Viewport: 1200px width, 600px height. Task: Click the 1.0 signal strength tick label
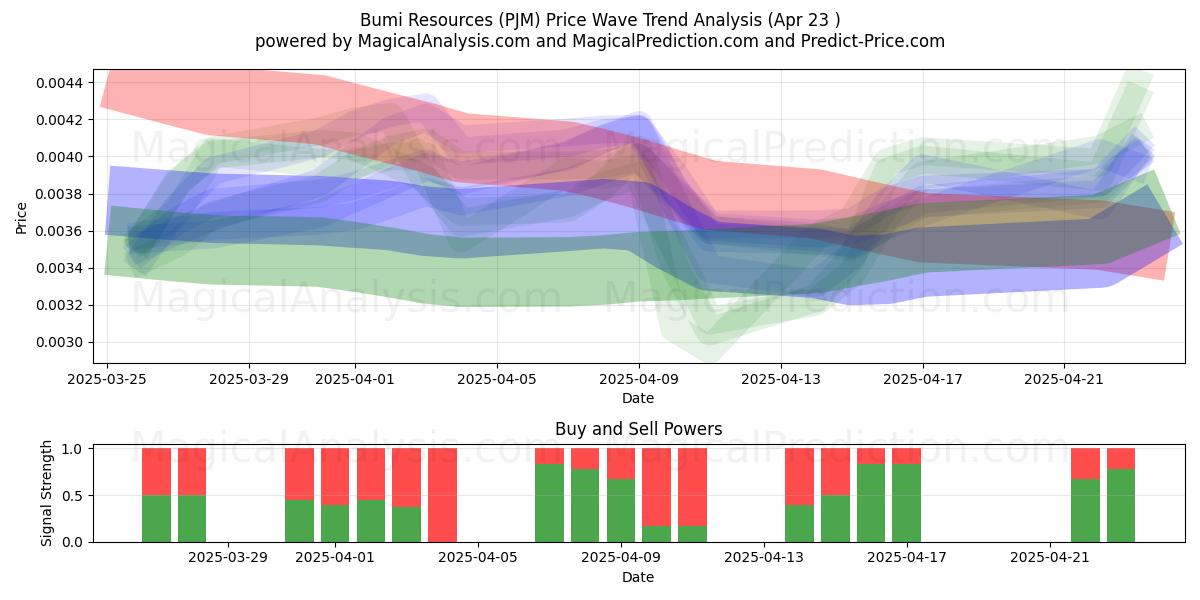pyautogui.click(x=73, y=449)
